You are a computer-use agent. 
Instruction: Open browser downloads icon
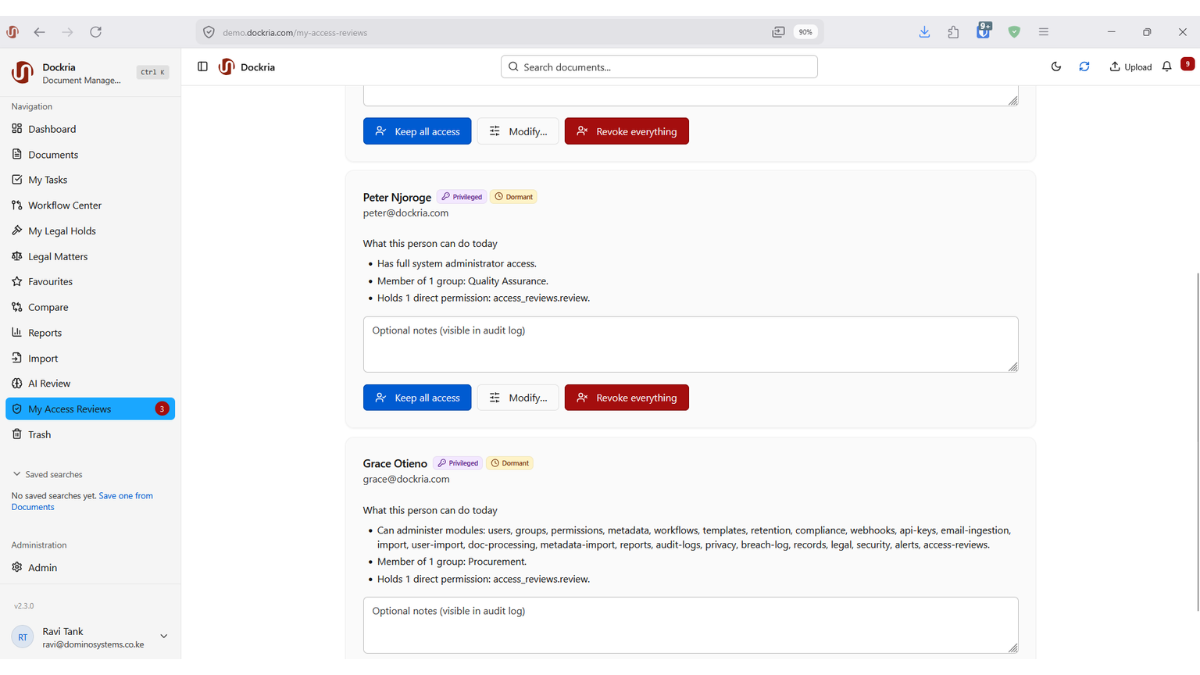pyautogui.click(x=925, y=32)
